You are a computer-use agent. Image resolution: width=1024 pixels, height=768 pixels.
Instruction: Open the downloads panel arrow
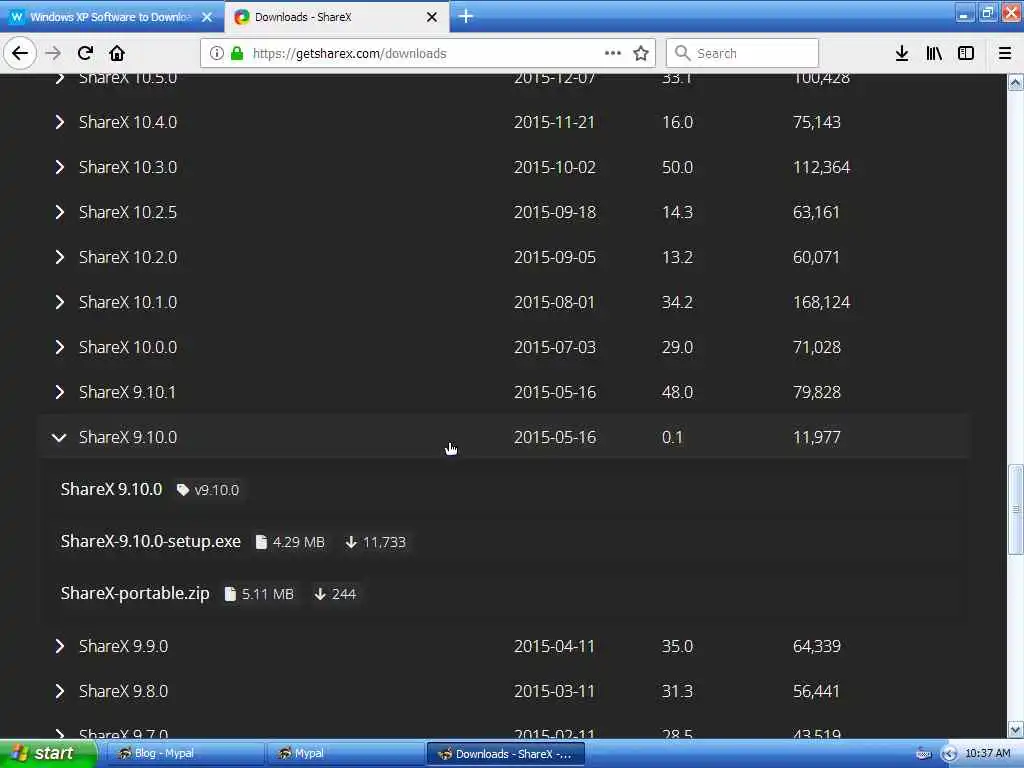(902, 54)
